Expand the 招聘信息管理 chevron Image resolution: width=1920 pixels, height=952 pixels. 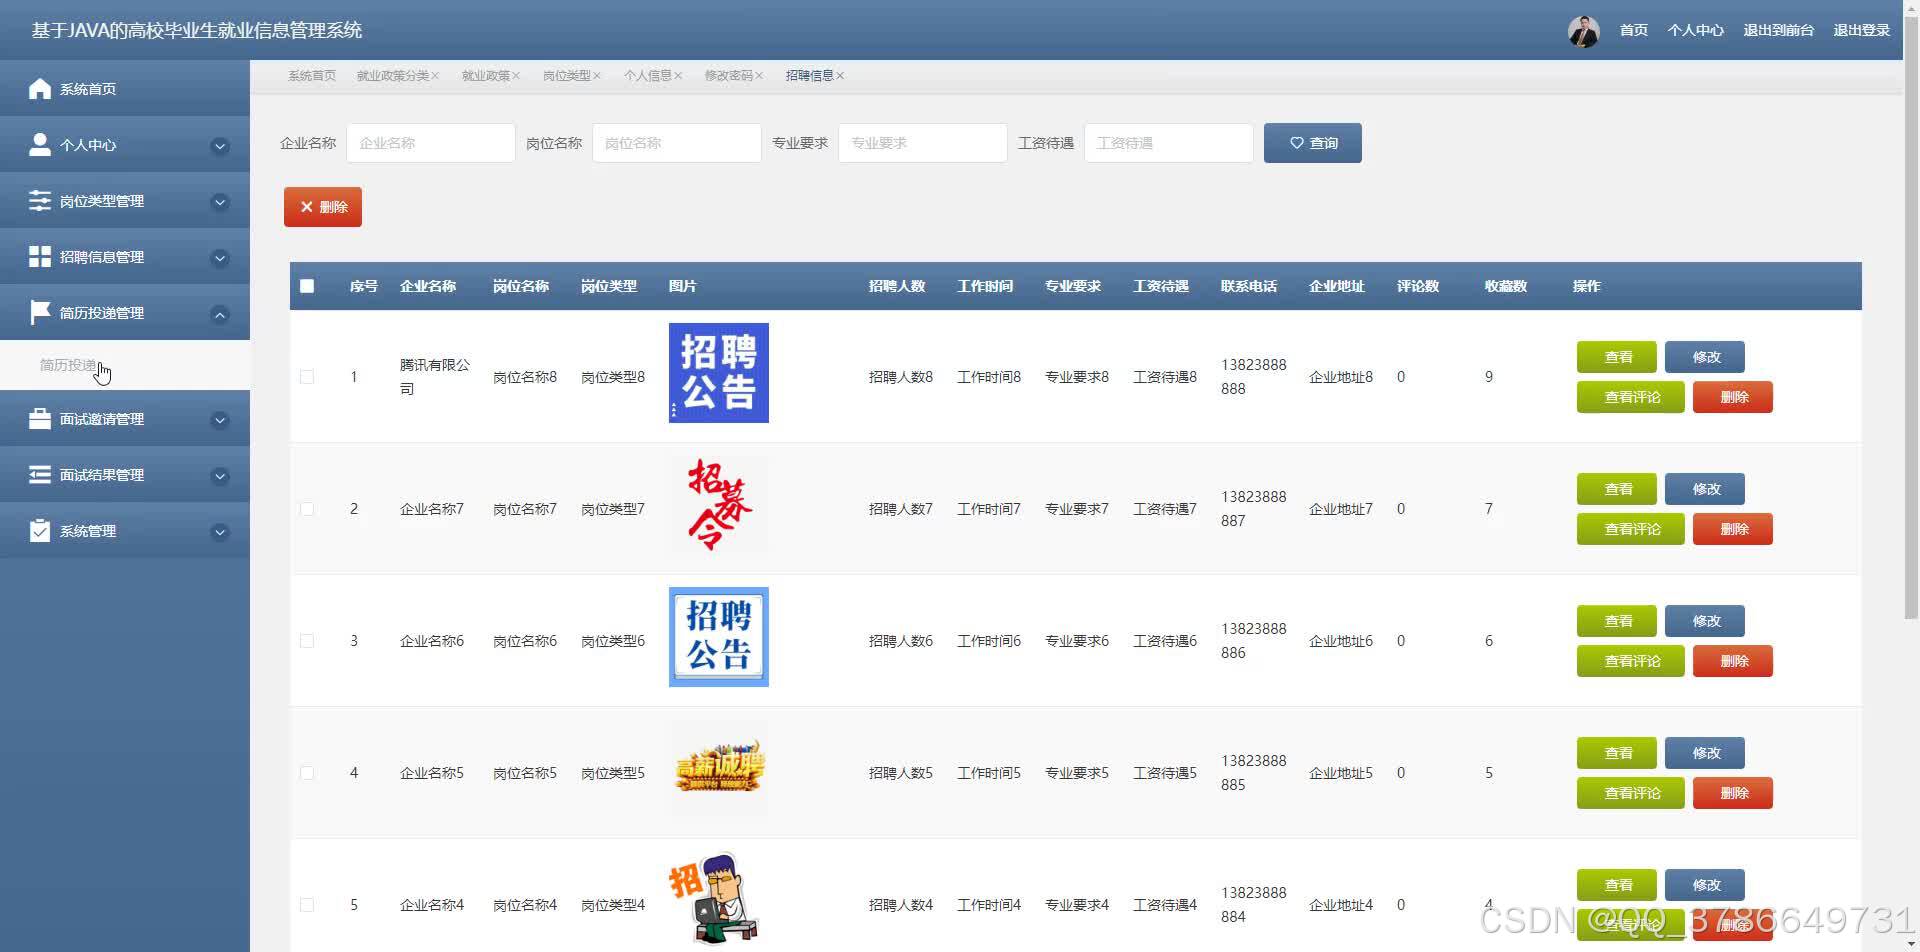pyautogui.click(x=220, y=259)
